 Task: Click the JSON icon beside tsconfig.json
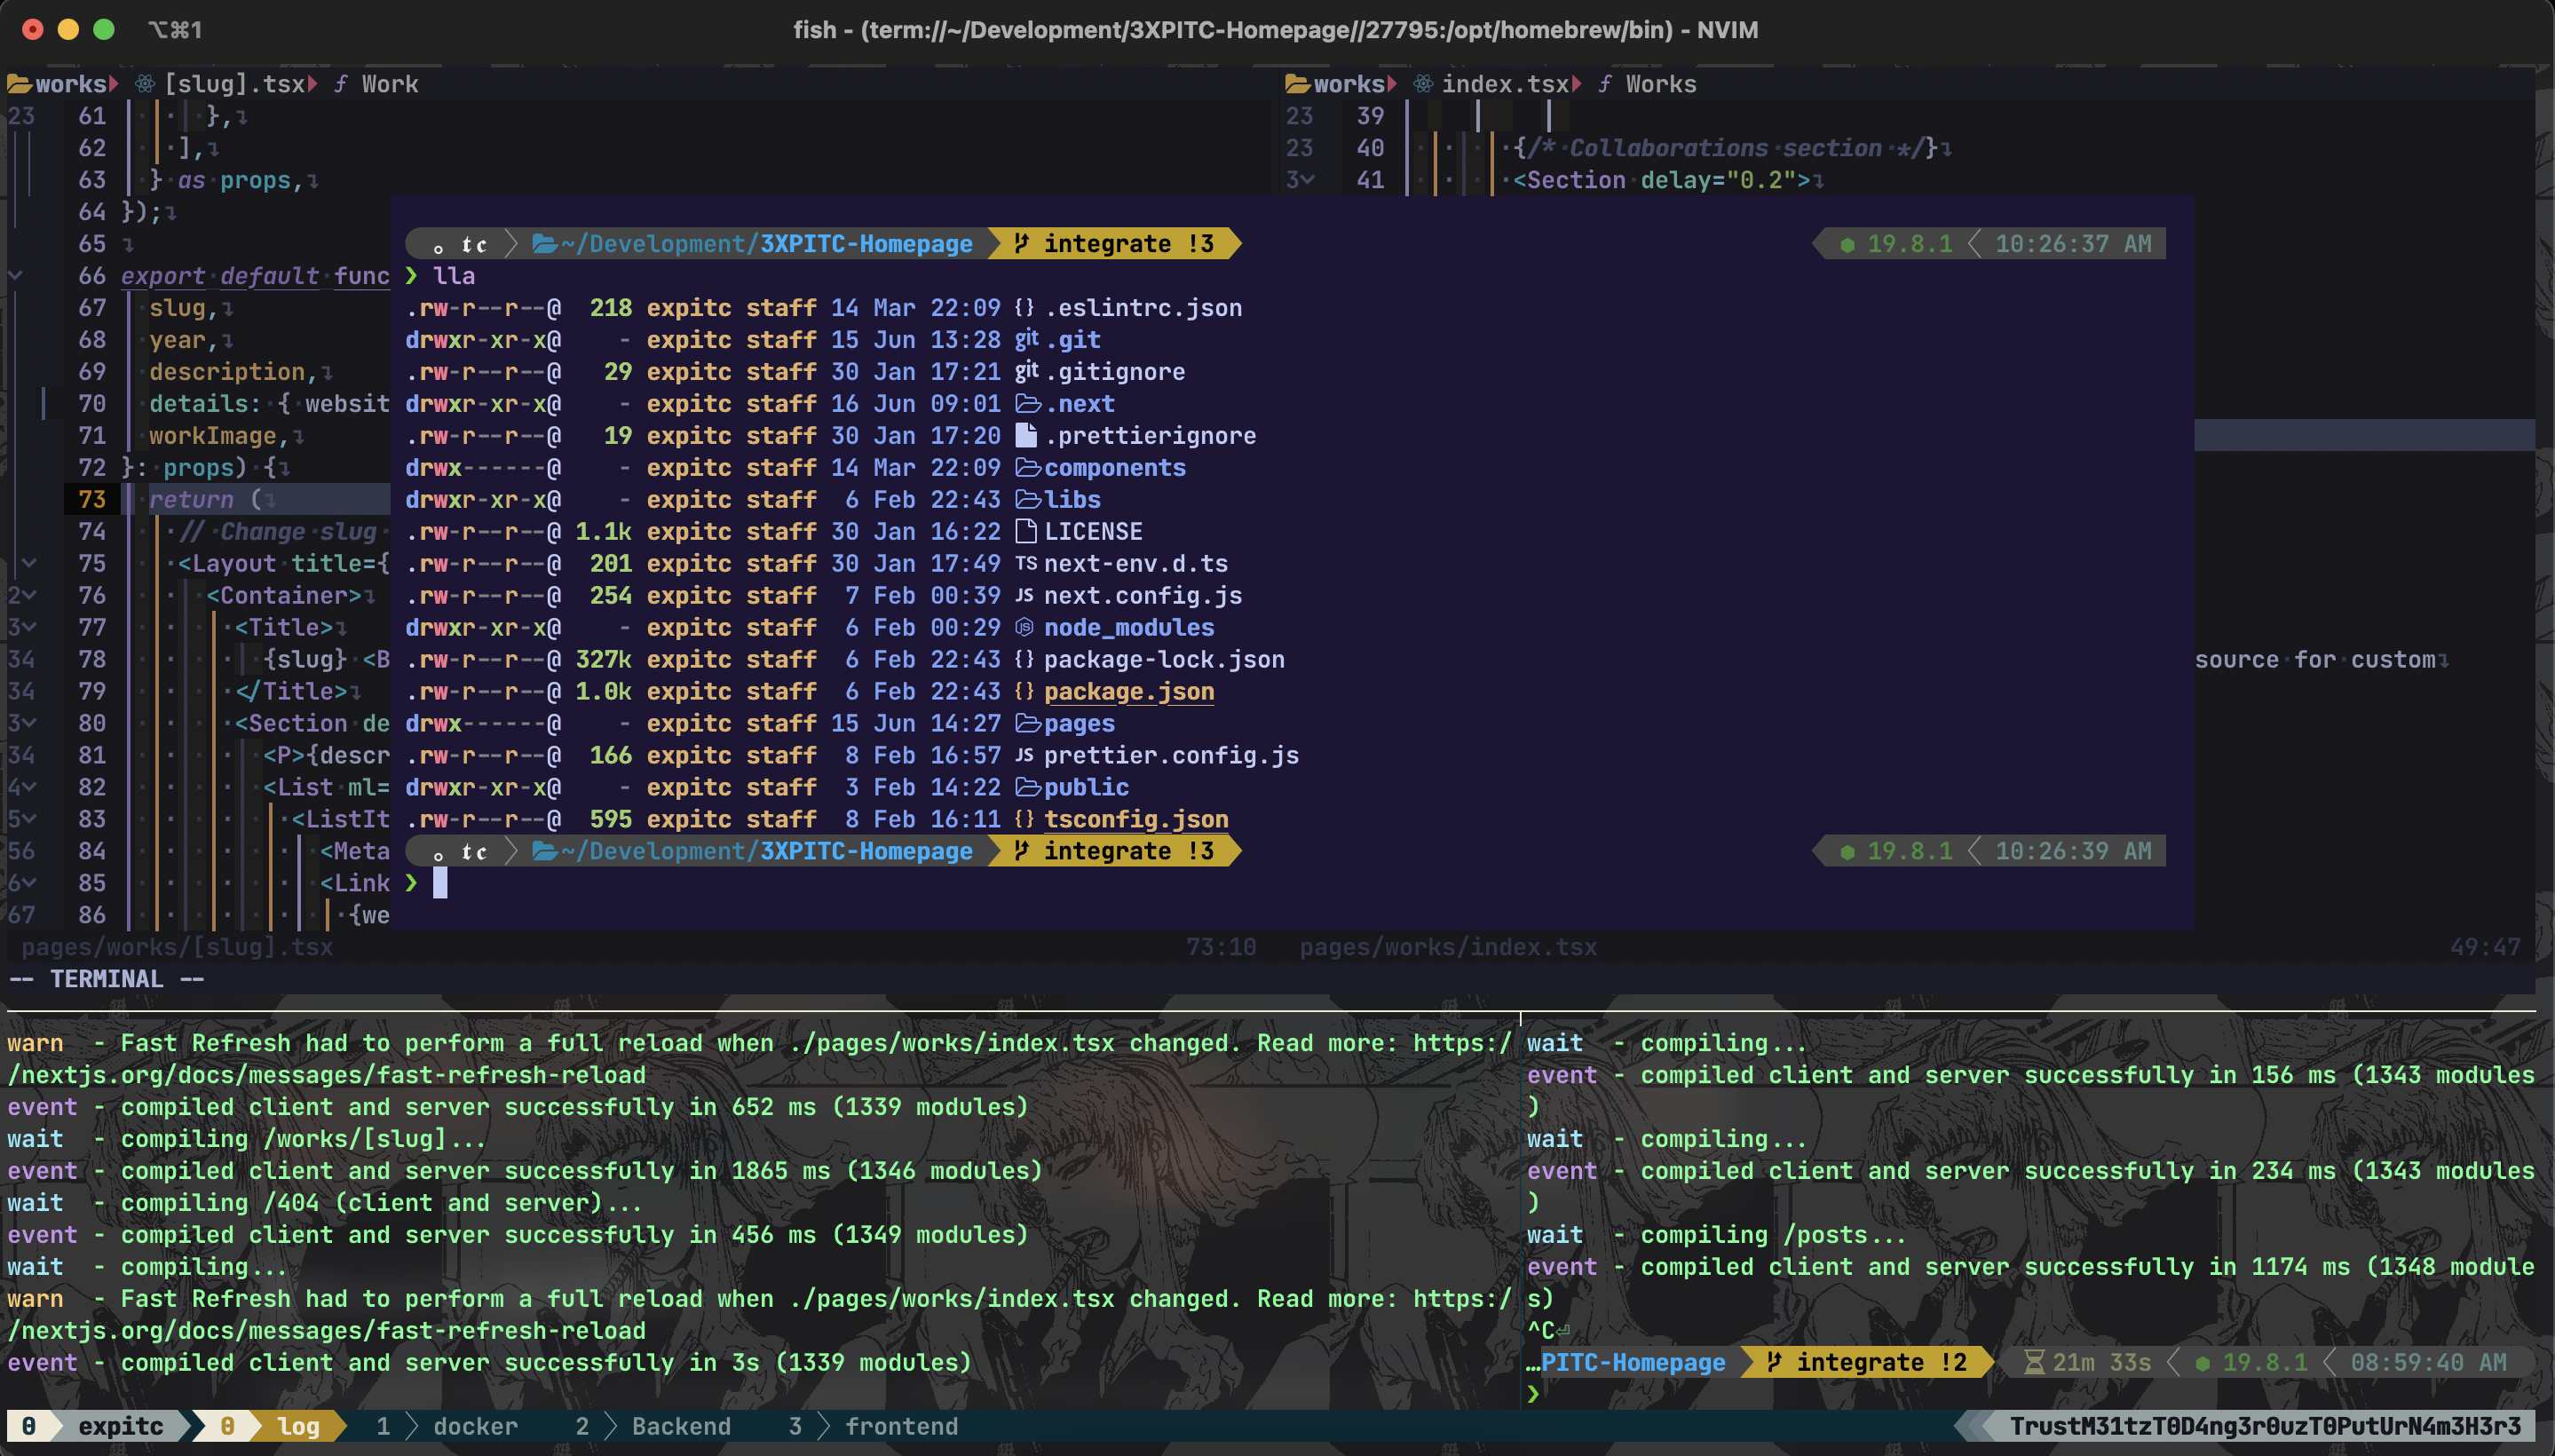pos(1025,819)
